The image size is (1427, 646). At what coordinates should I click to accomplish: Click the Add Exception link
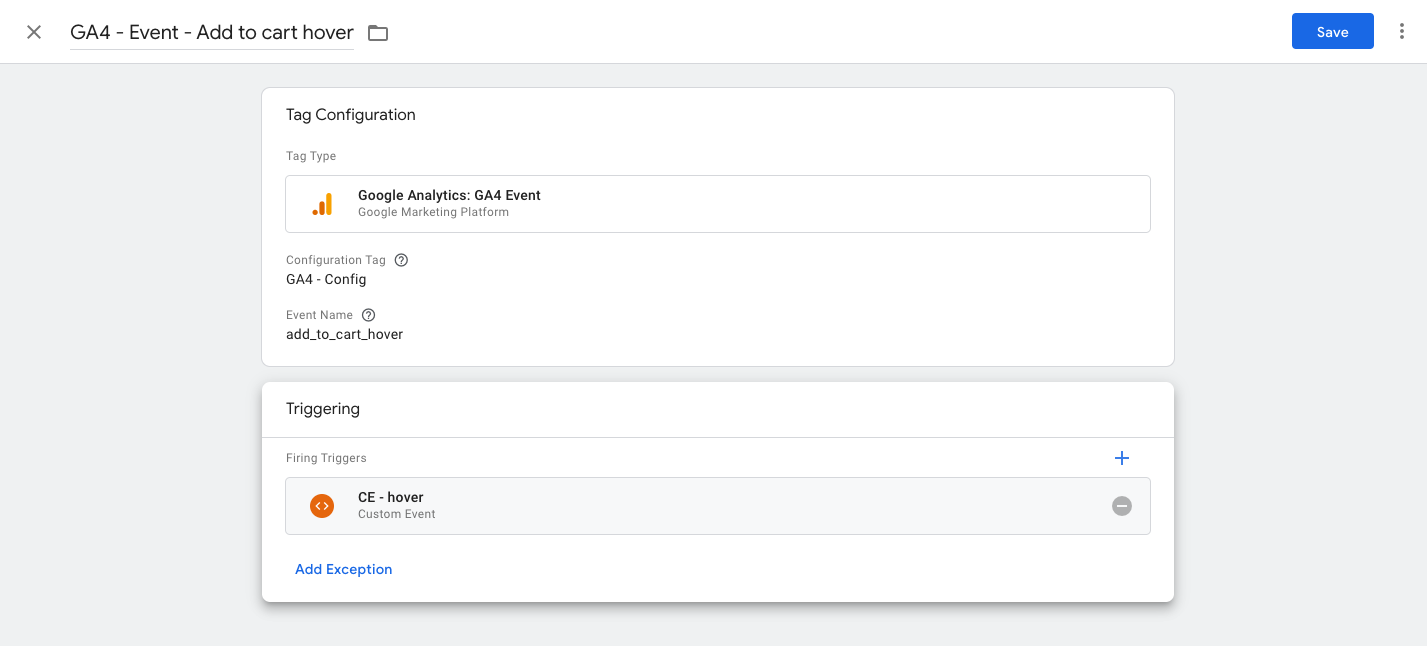[x=343, y=569]
